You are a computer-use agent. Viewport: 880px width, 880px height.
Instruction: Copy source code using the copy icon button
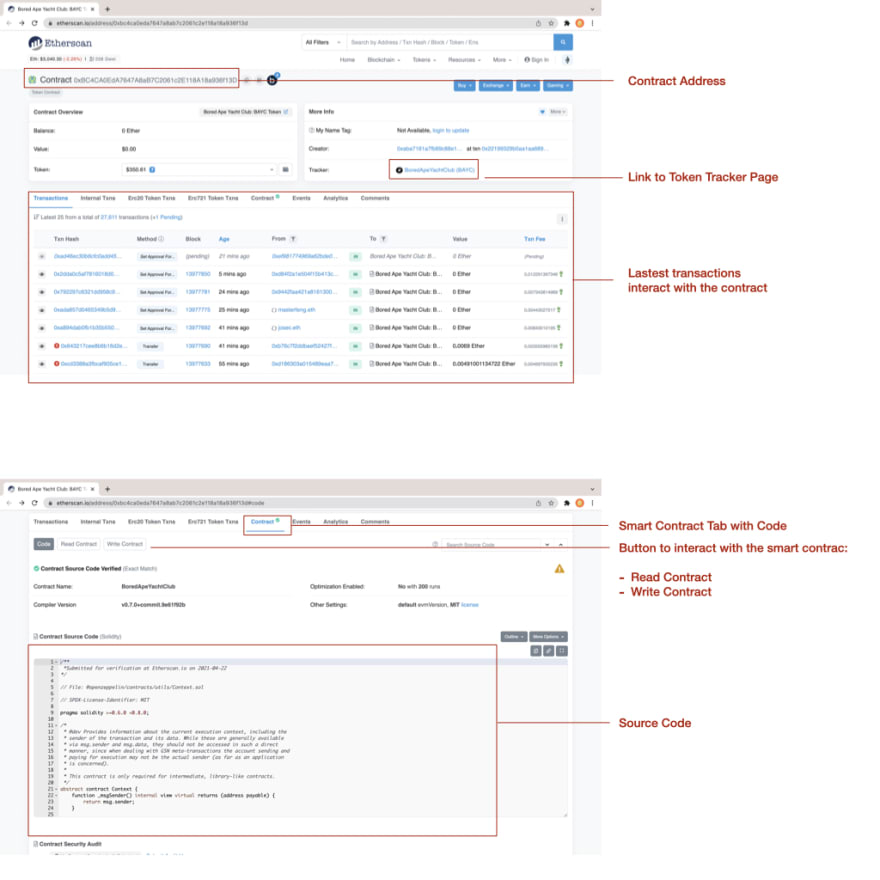536,650
